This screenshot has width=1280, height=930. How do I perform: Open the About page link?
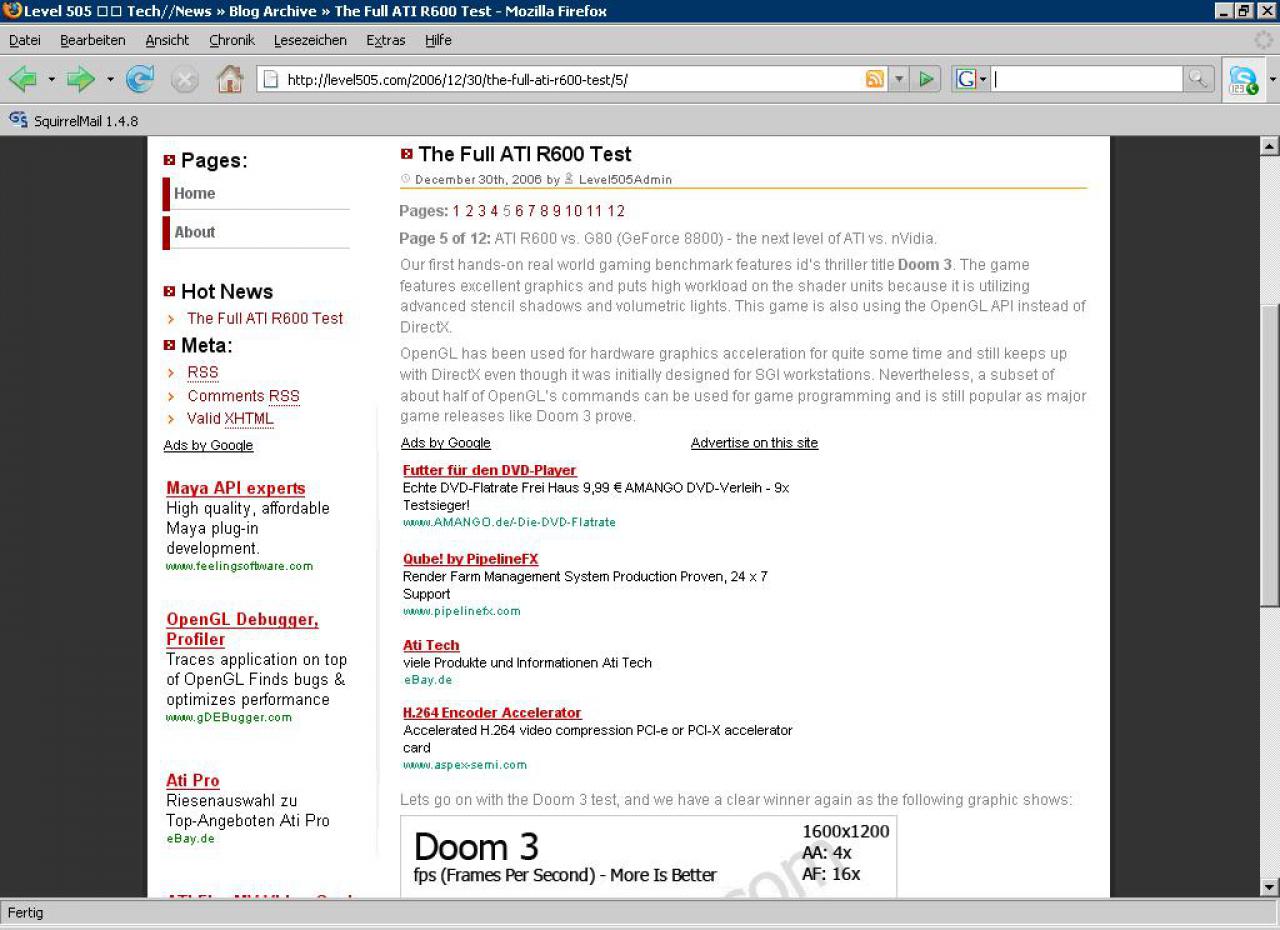[x=195, y=232]
